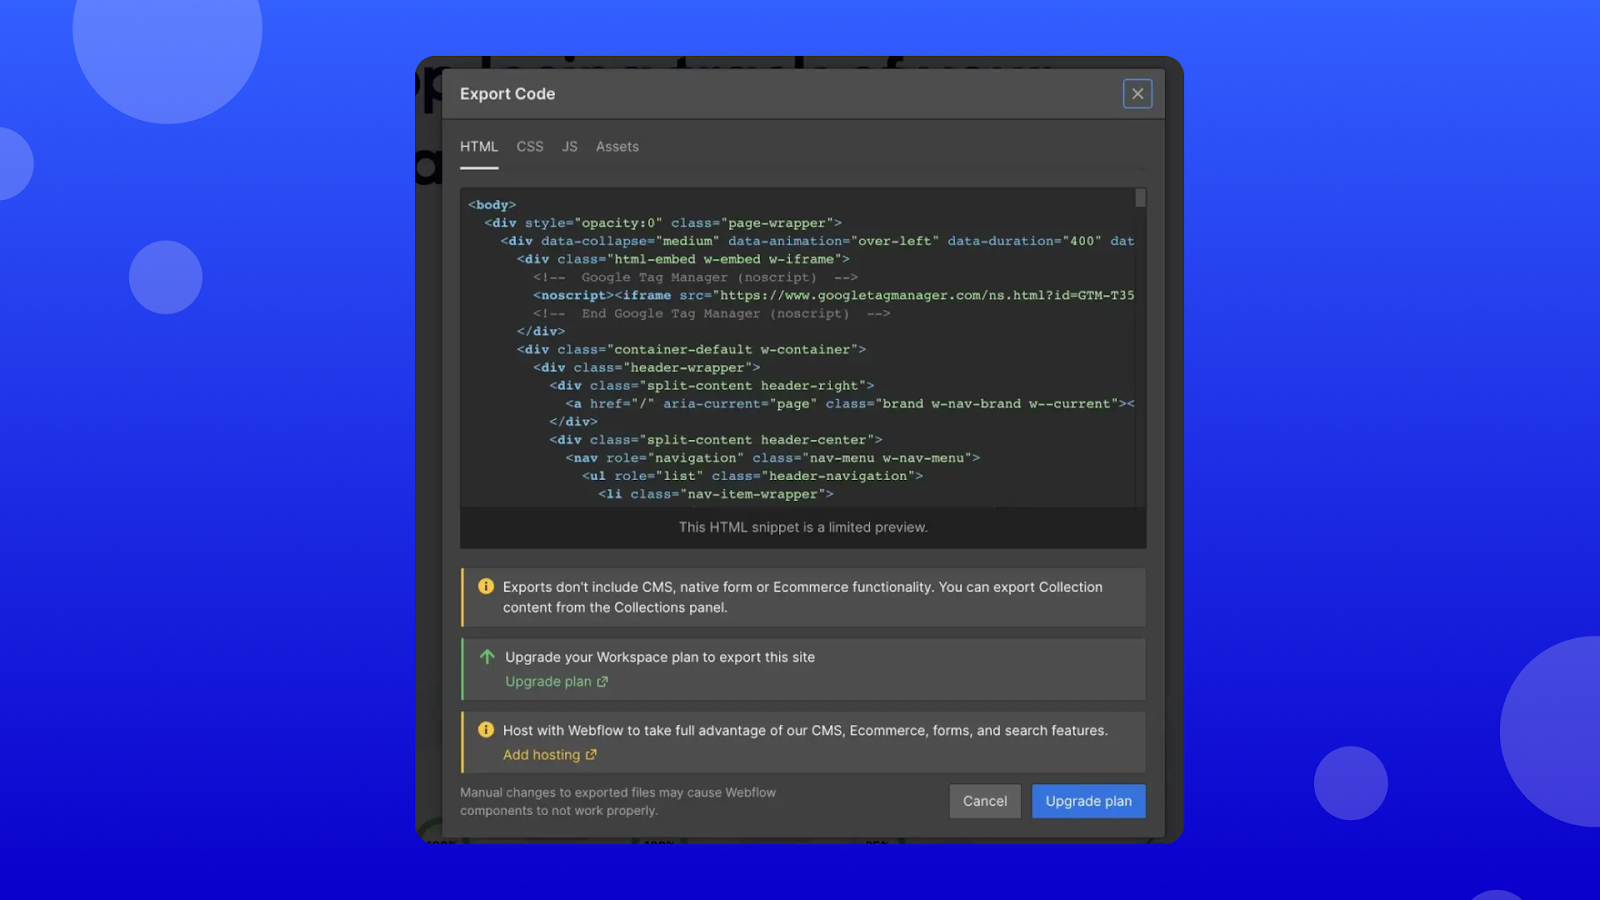This screenshot has width=1600, height=900.
Task: Follow the green Upgrade plan link
Action: point(548,682)
